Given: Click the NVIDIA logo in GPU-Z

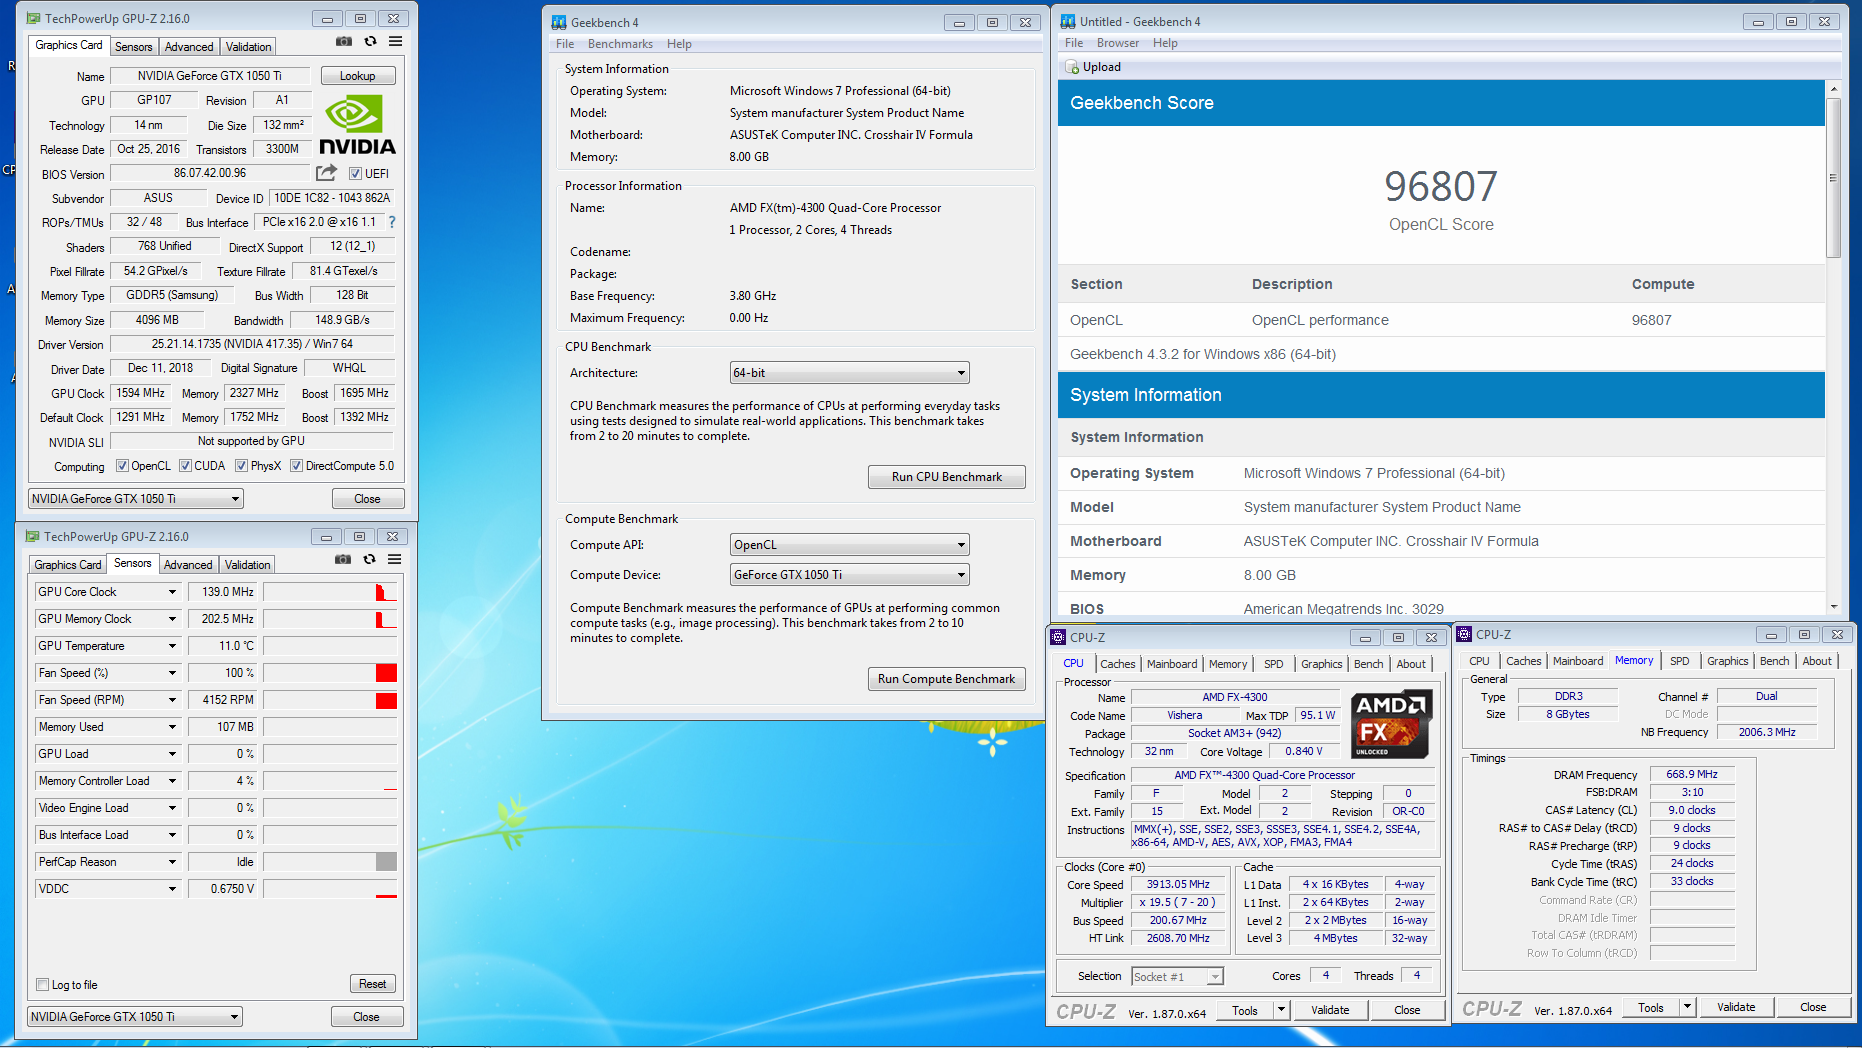Looking at the screenshot, I should [356, 125].
